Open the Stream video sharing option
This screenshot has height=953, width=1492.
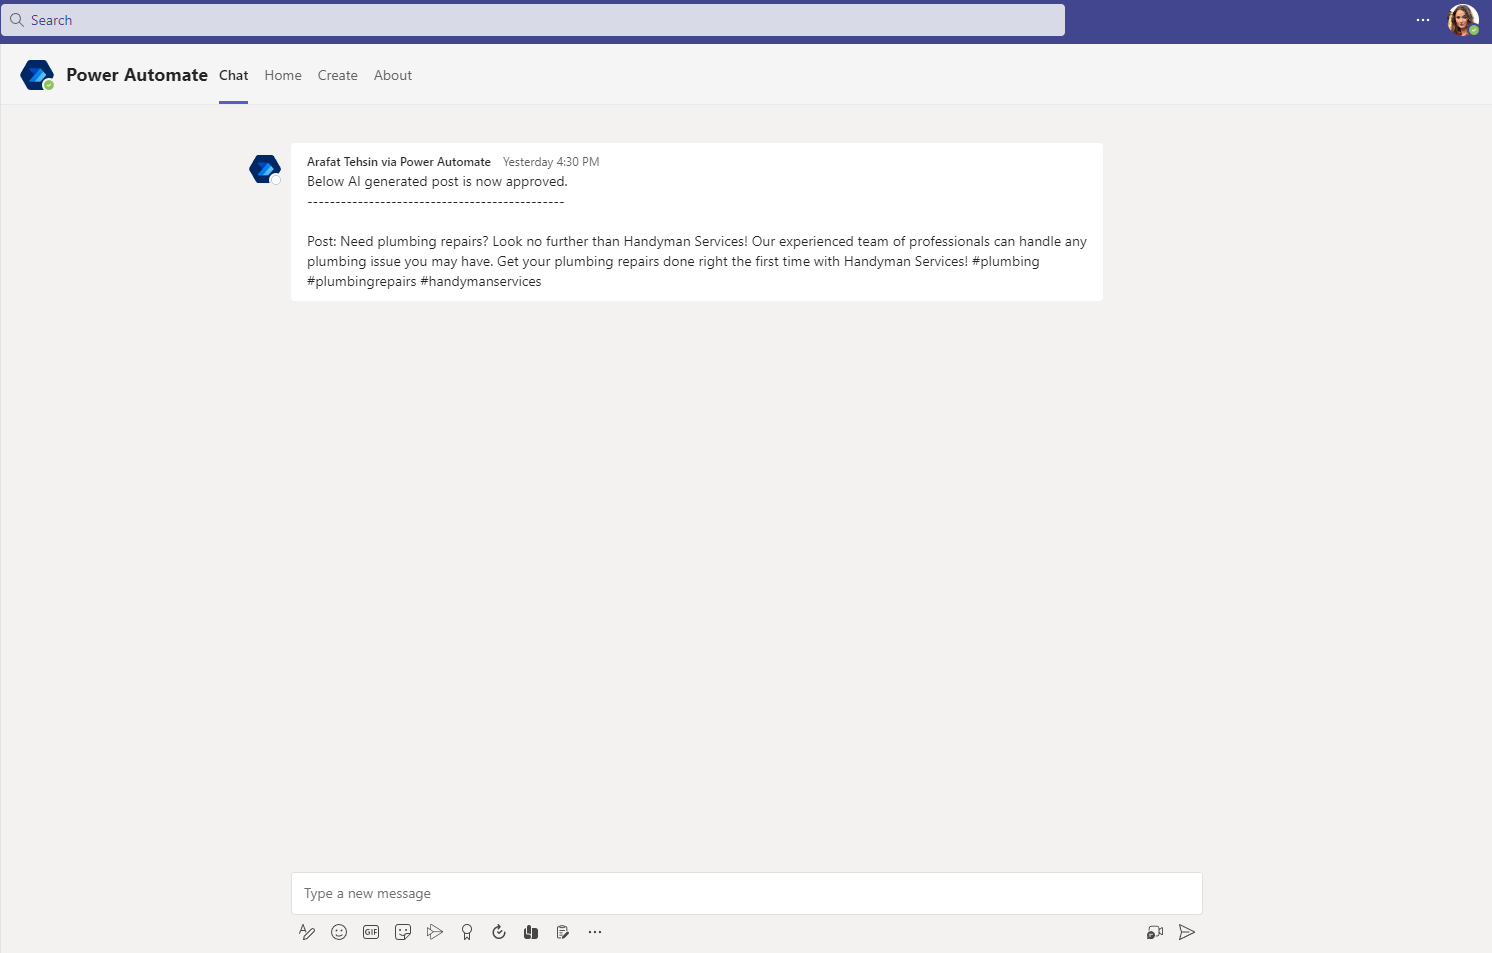coord(435,932)
